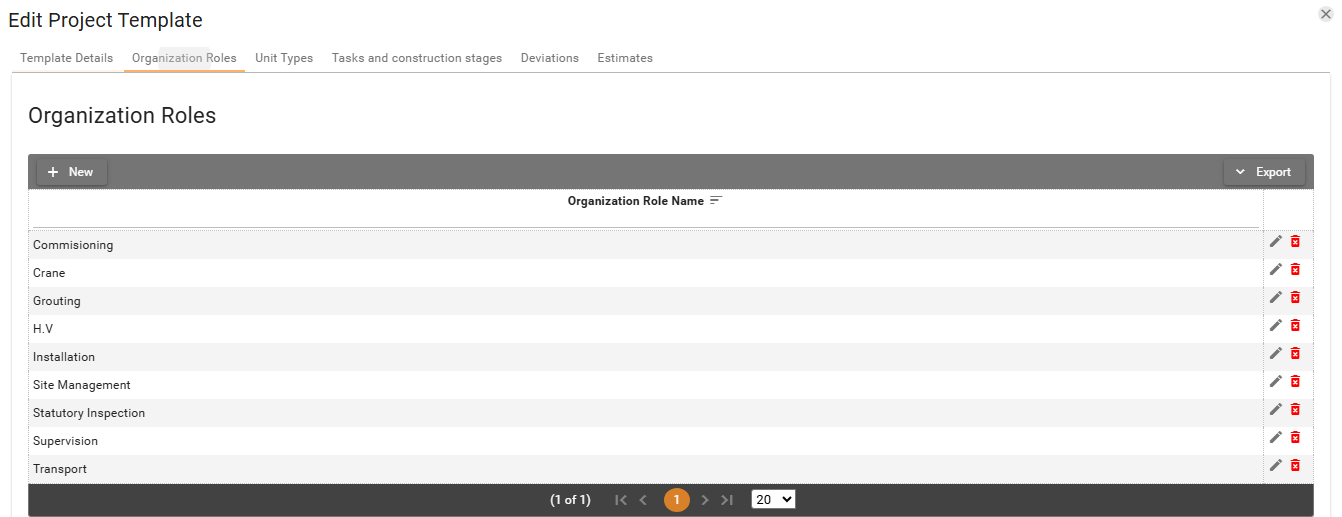The width and height of the screenshot is (1342, 517).
Task: Delete the Statutory Inspection role
Action: [1295, 409]
